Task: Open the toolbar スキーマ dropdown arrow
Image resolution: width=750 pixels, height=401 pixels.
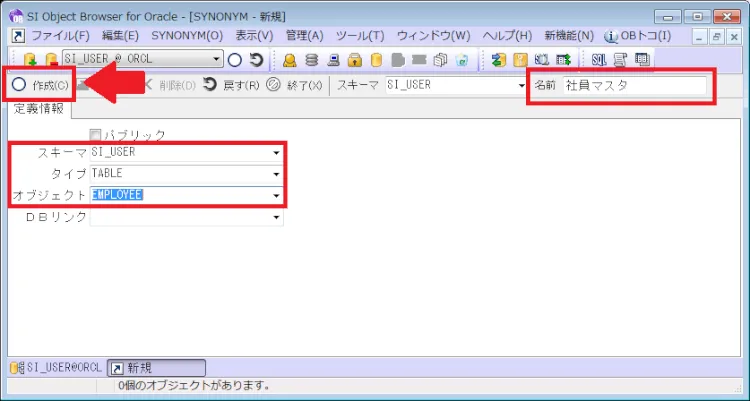Action: click(521, 86)
